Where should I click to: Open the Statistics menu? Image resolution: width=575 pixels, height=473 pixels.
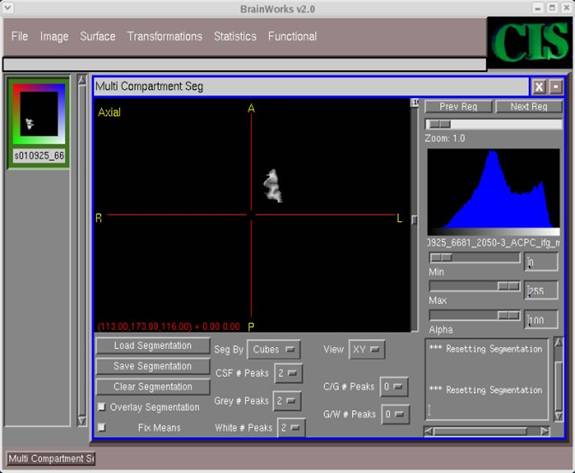coord(235,36)
